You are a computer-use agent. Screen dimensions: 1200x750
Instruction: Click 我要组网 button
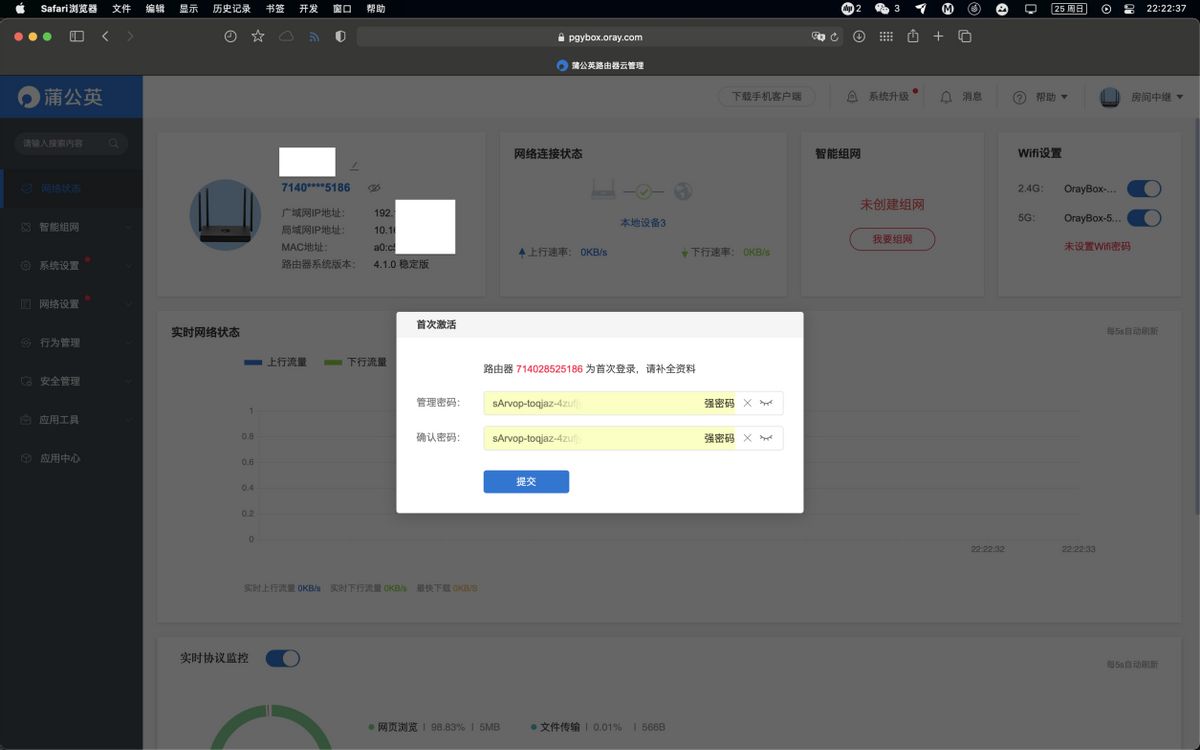click(892, 240)
